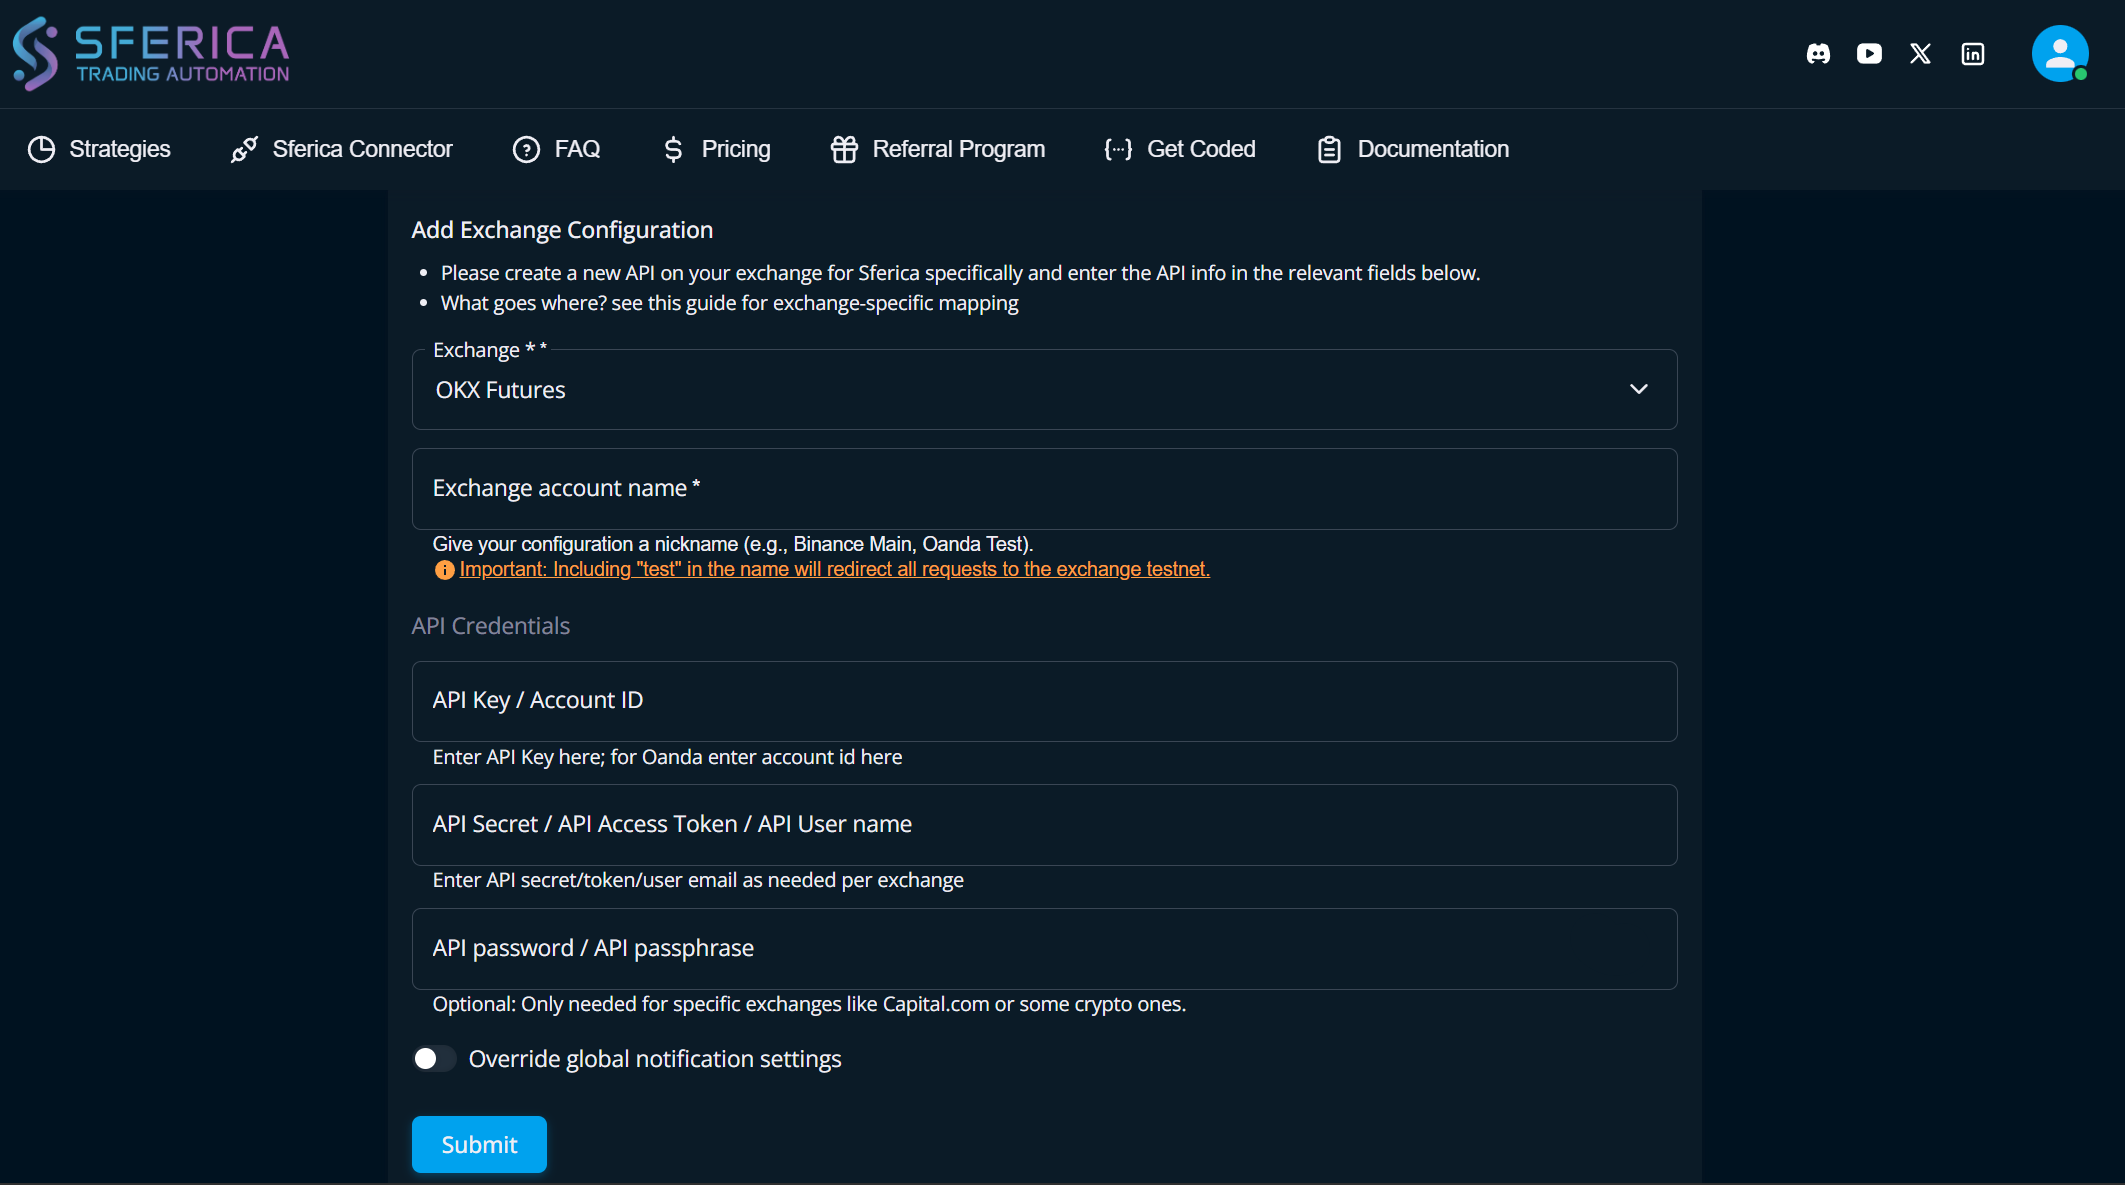Focus the Exchange account name field

pyautogui.click(x=1043, y=489)
